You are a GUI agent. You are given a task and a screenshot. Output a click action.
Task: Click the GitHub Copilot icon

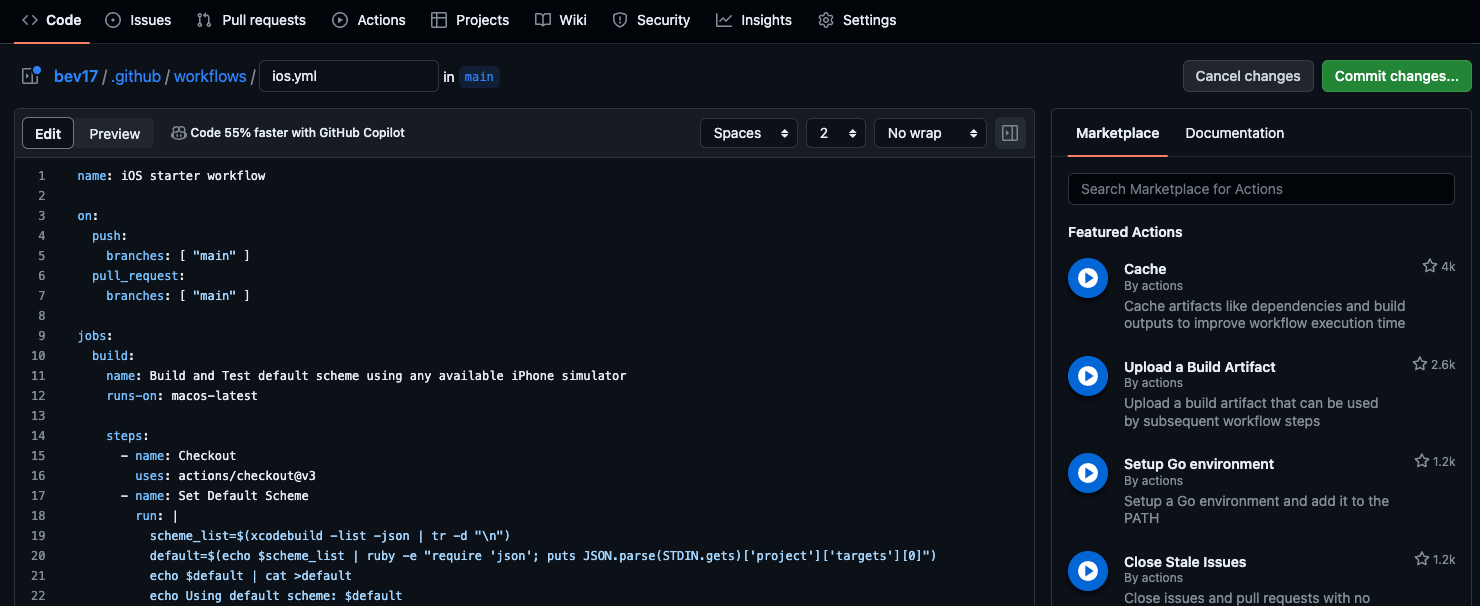click(179, 133)
